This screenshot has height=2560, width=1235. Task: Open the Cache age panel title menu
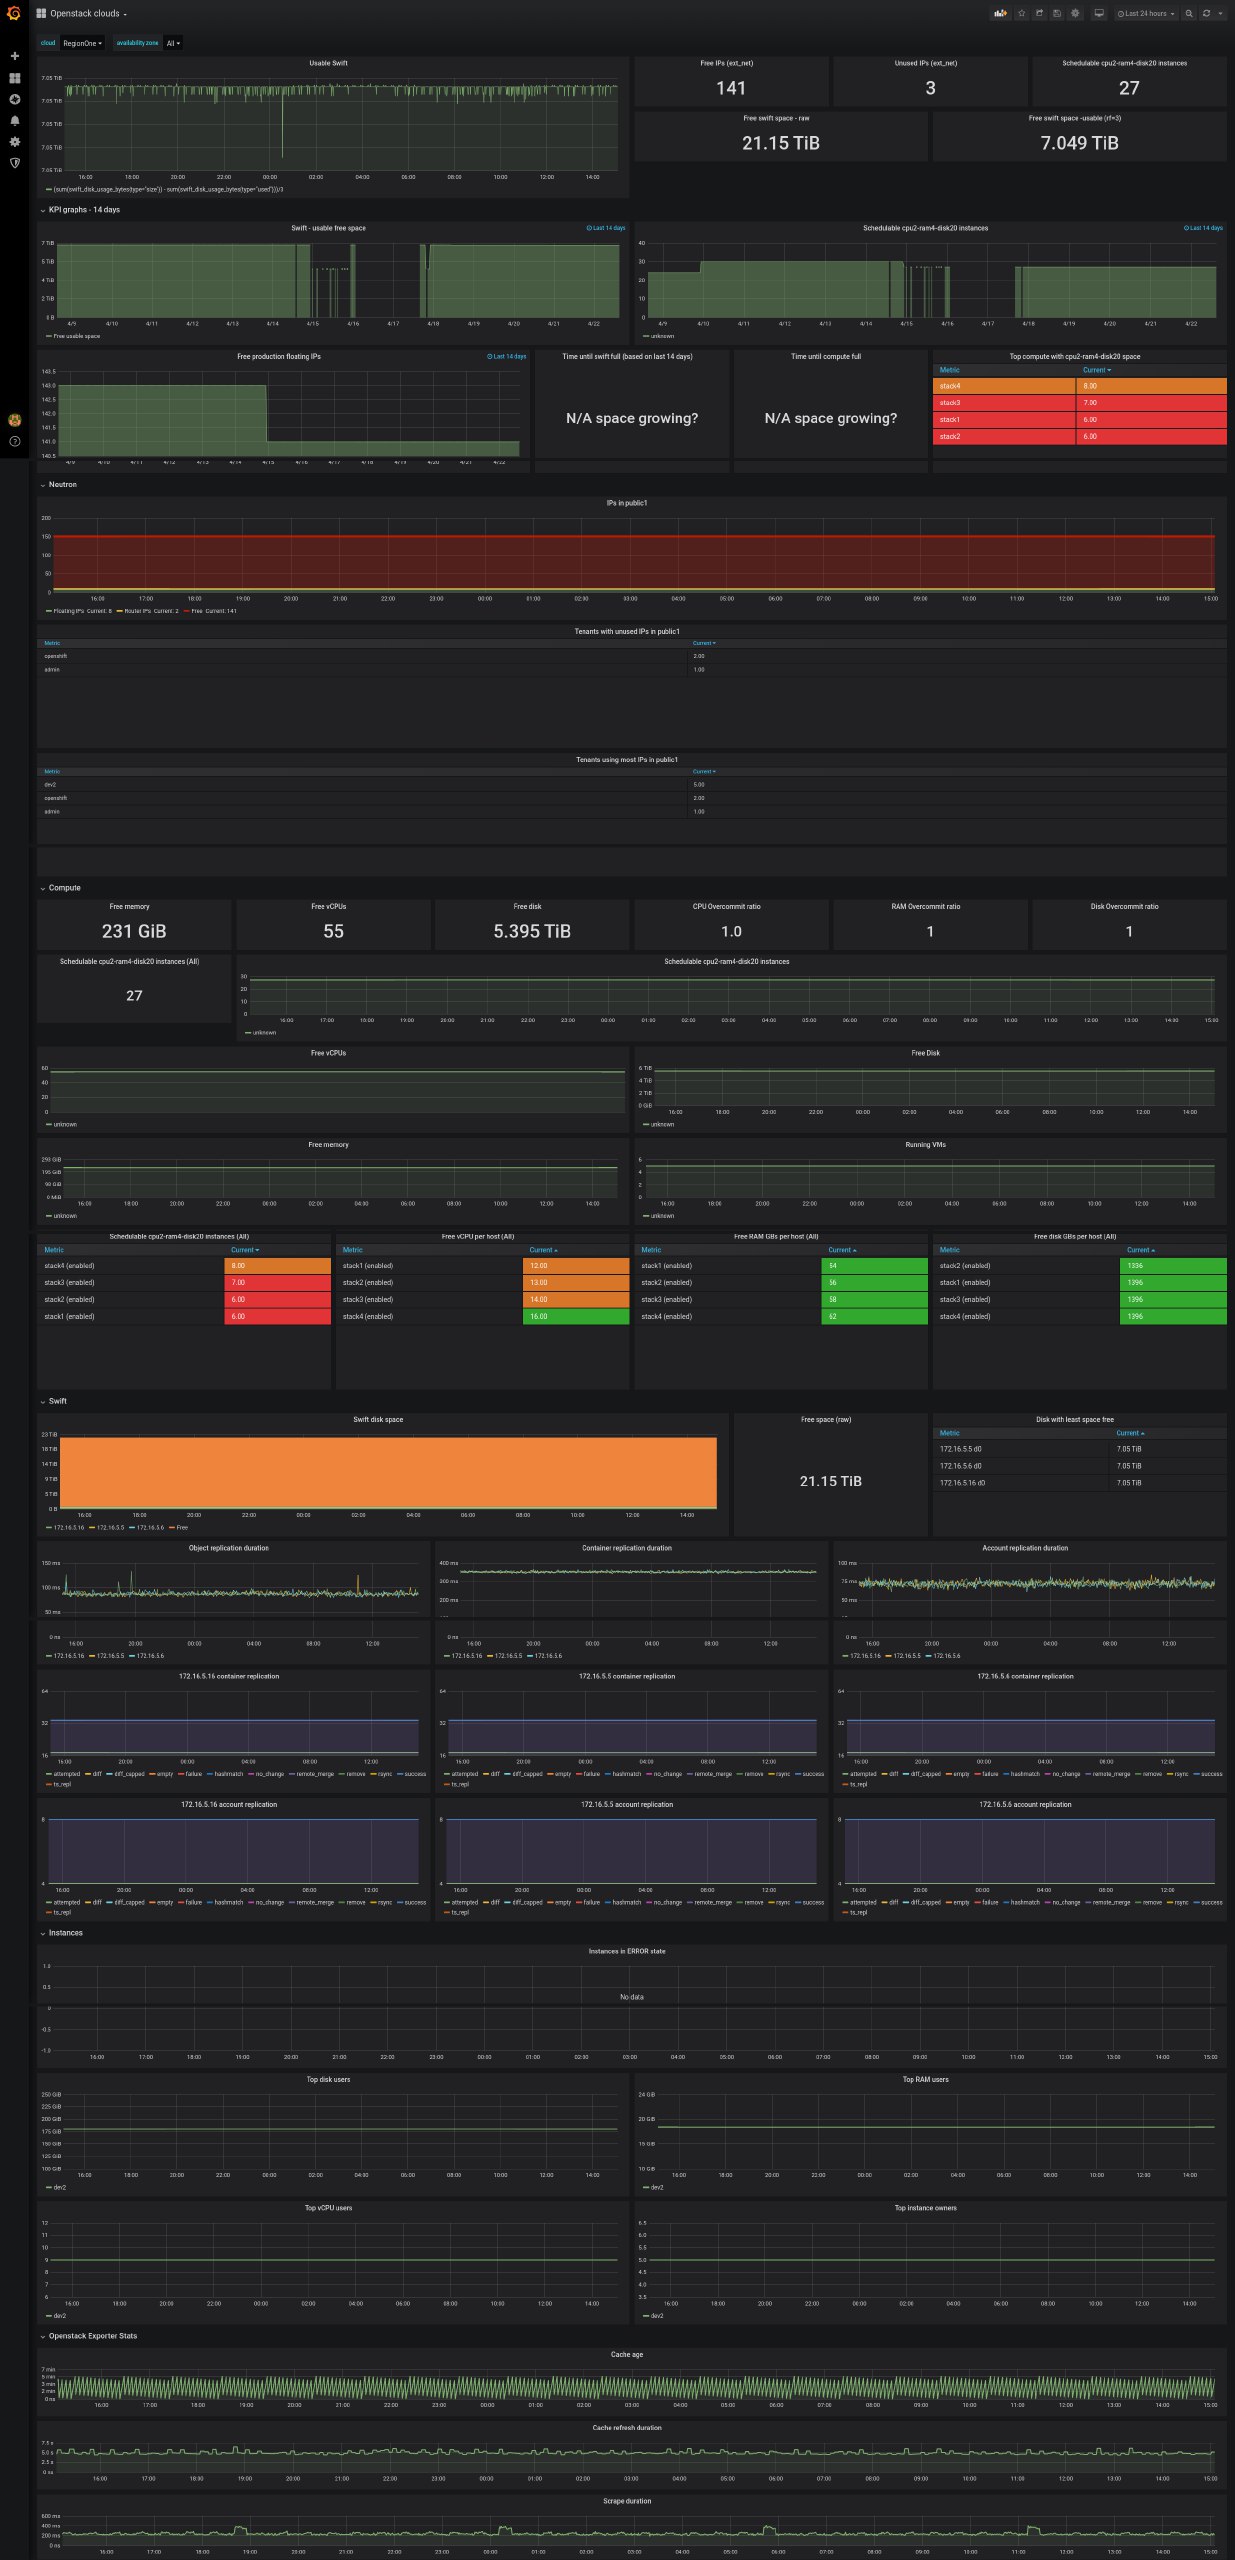pos(627,2354)
